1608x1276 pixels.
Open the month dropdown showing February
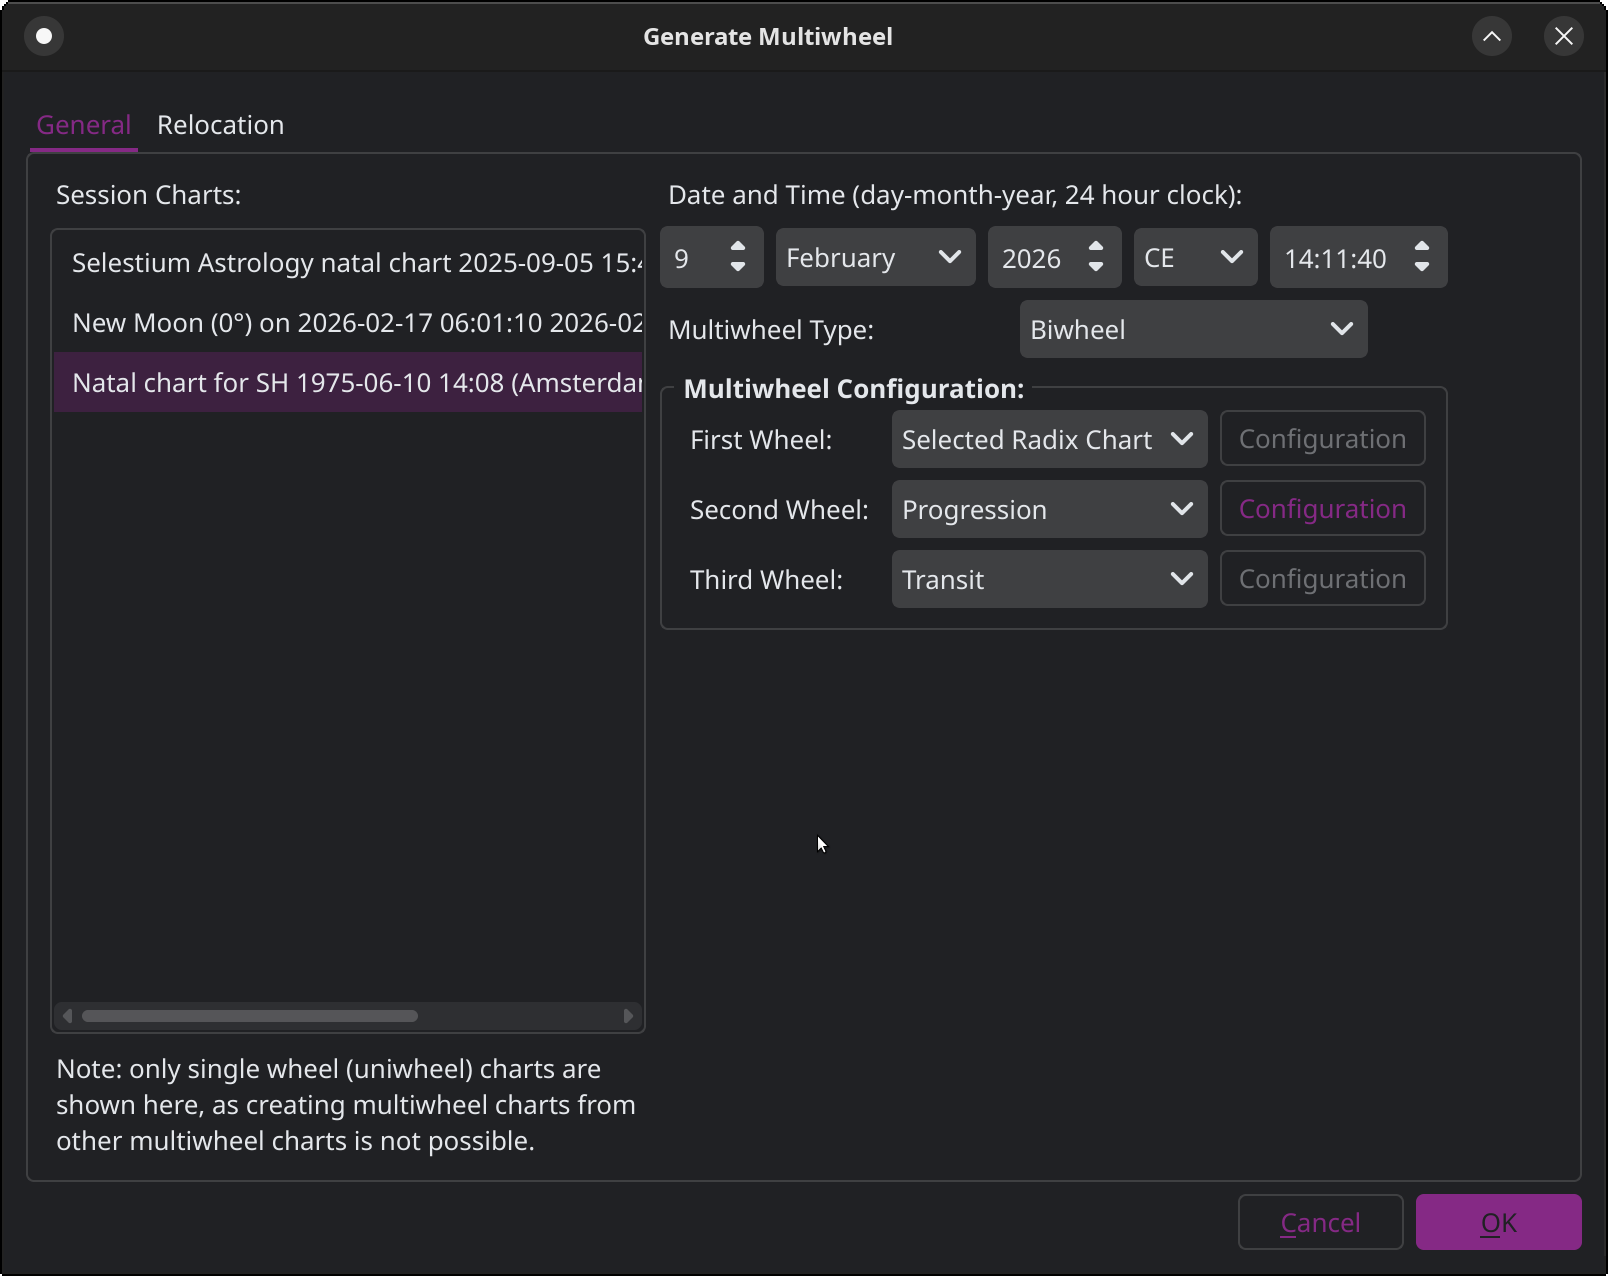[875, 258]
